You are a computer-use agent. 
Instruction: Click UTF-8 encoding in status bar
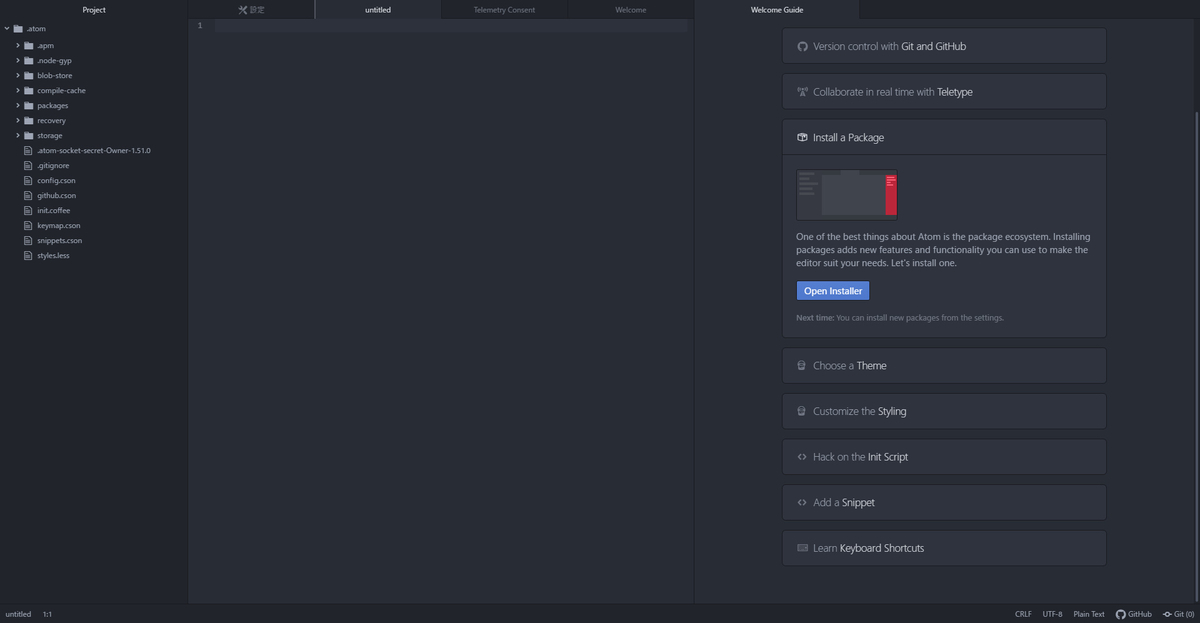point(1052,614)
